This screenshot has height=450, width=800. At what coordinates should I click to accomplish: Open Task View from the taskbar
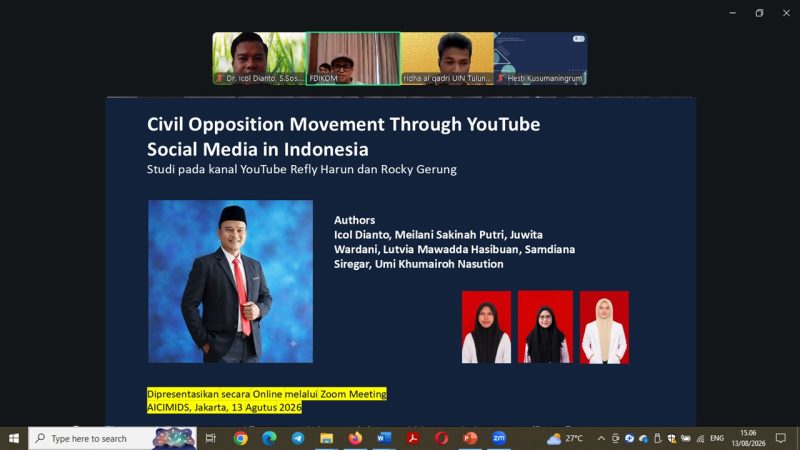click(x=210, y=438)
